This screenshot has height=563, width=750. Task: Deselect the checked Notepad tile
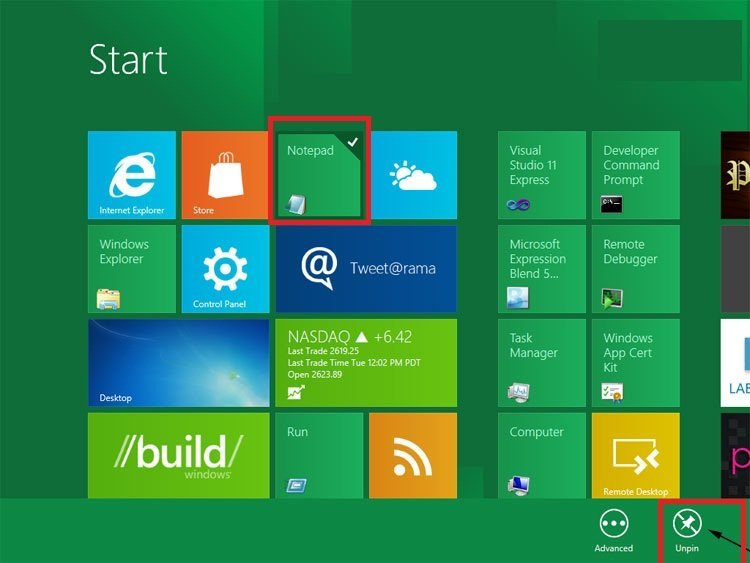pos(320,175)
